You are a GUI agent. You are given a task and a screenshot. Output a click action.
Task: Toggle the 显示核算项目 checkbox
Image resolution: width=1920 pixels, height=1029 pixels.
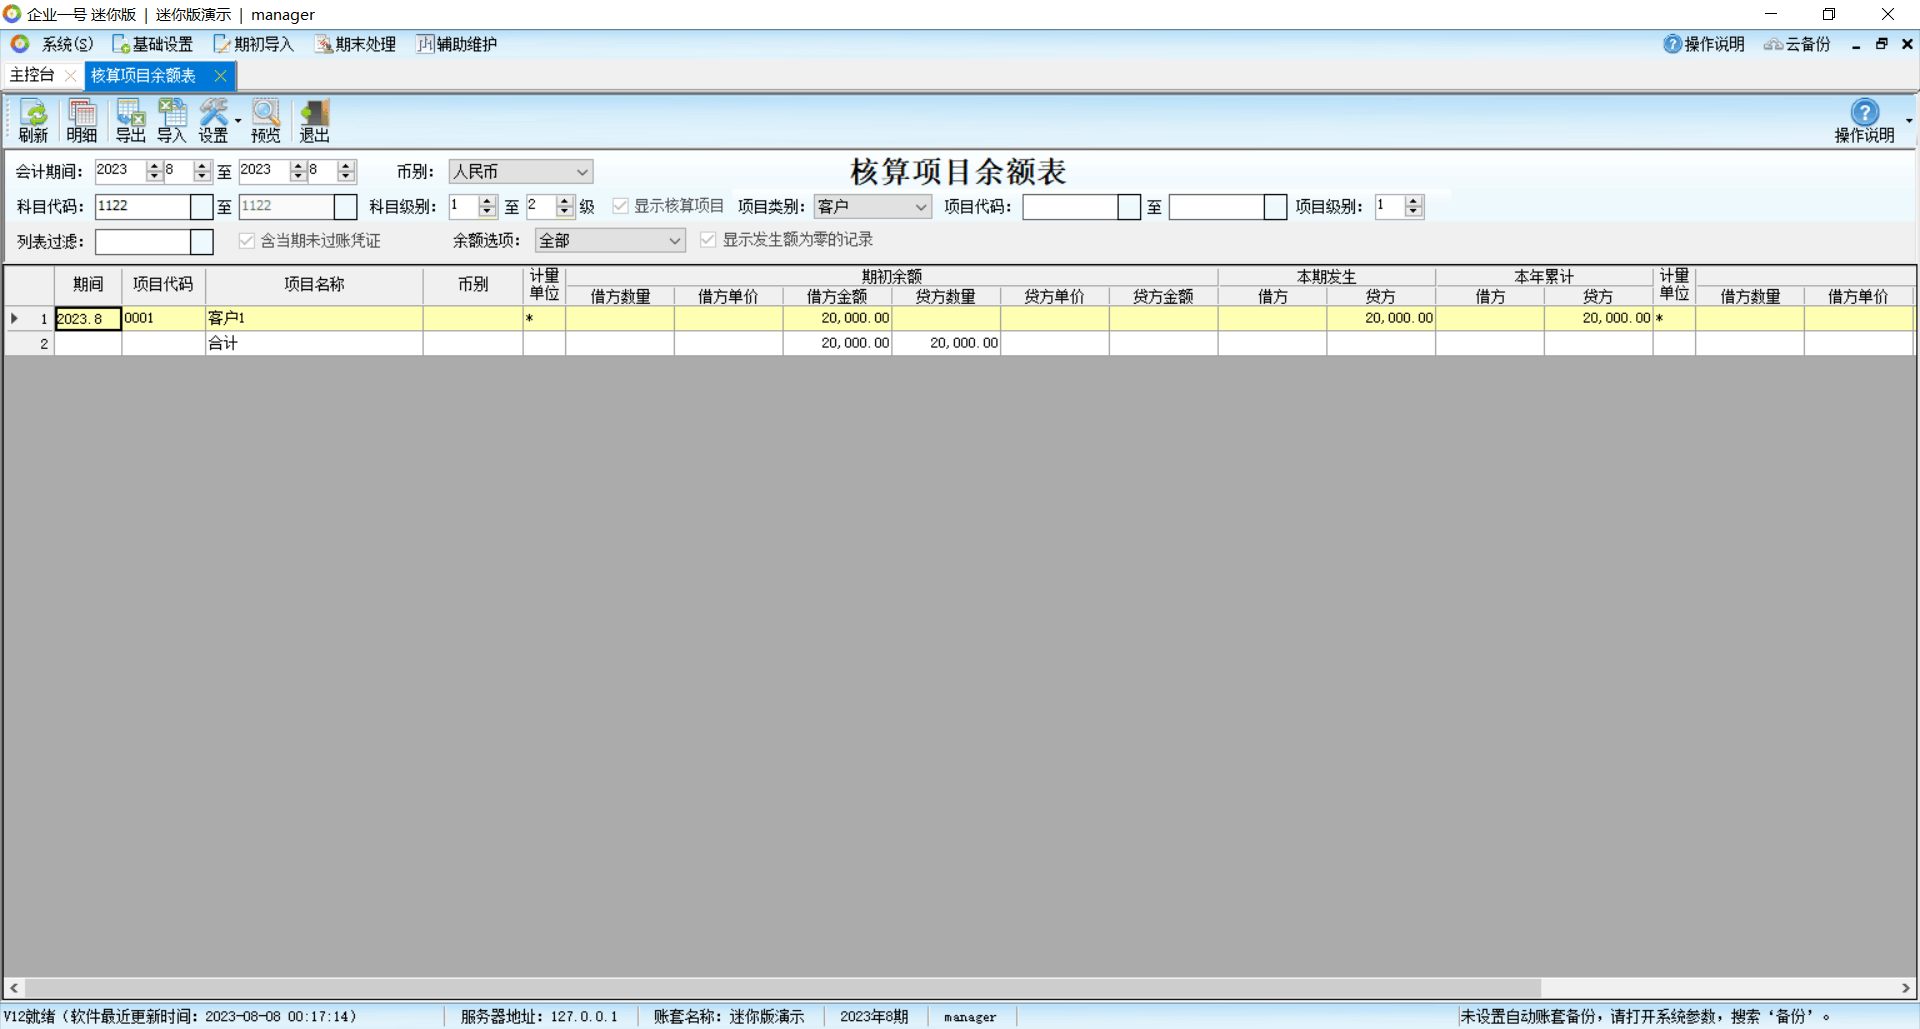coord(621,206)
